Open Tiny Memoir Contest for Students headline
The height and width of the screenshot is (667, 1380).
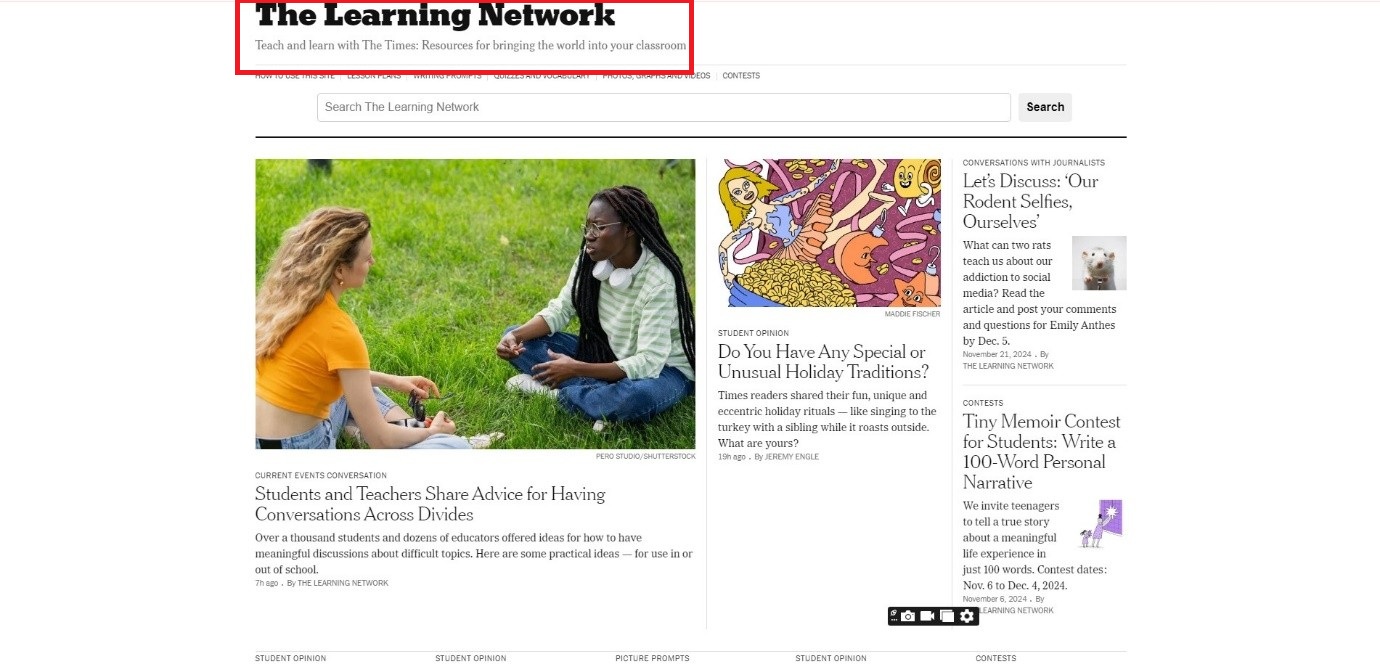(x=1041, y=451)
